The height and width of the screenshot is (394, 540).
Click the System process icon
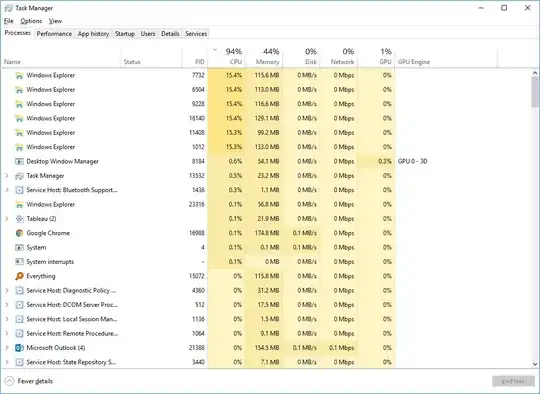pos(19,248)
